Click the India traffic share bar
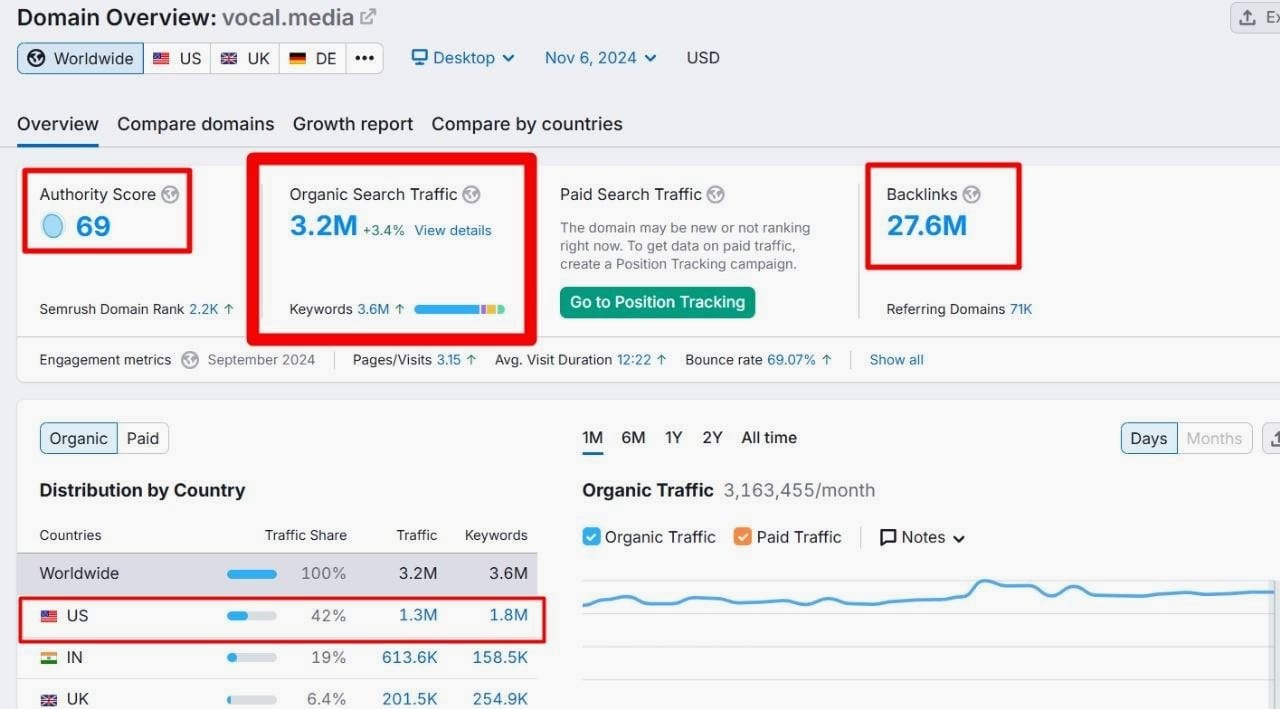 point(252,658)
